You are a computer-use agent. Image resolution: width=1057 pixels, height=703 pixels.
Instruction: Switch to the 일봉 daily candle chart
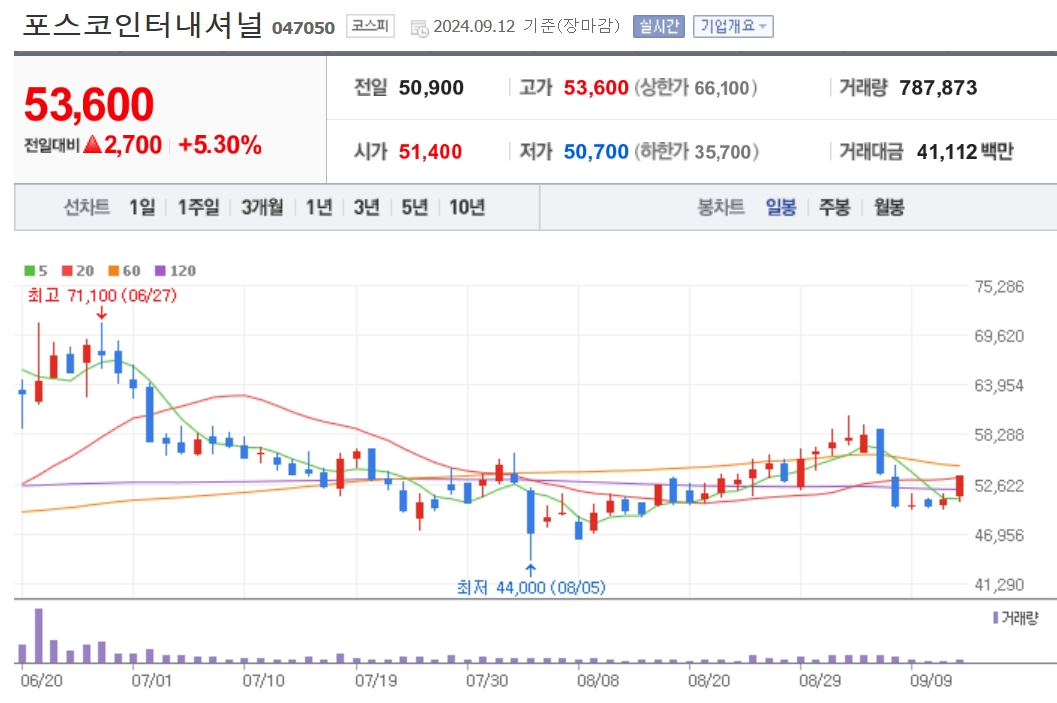click(781, 207)
